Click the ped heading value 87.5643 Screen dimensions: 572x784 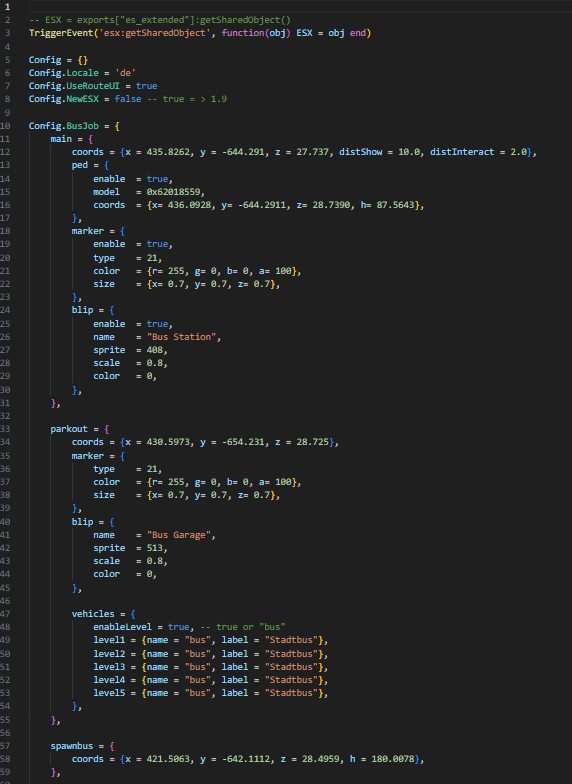pyautogui.click(x=396, y=205)
